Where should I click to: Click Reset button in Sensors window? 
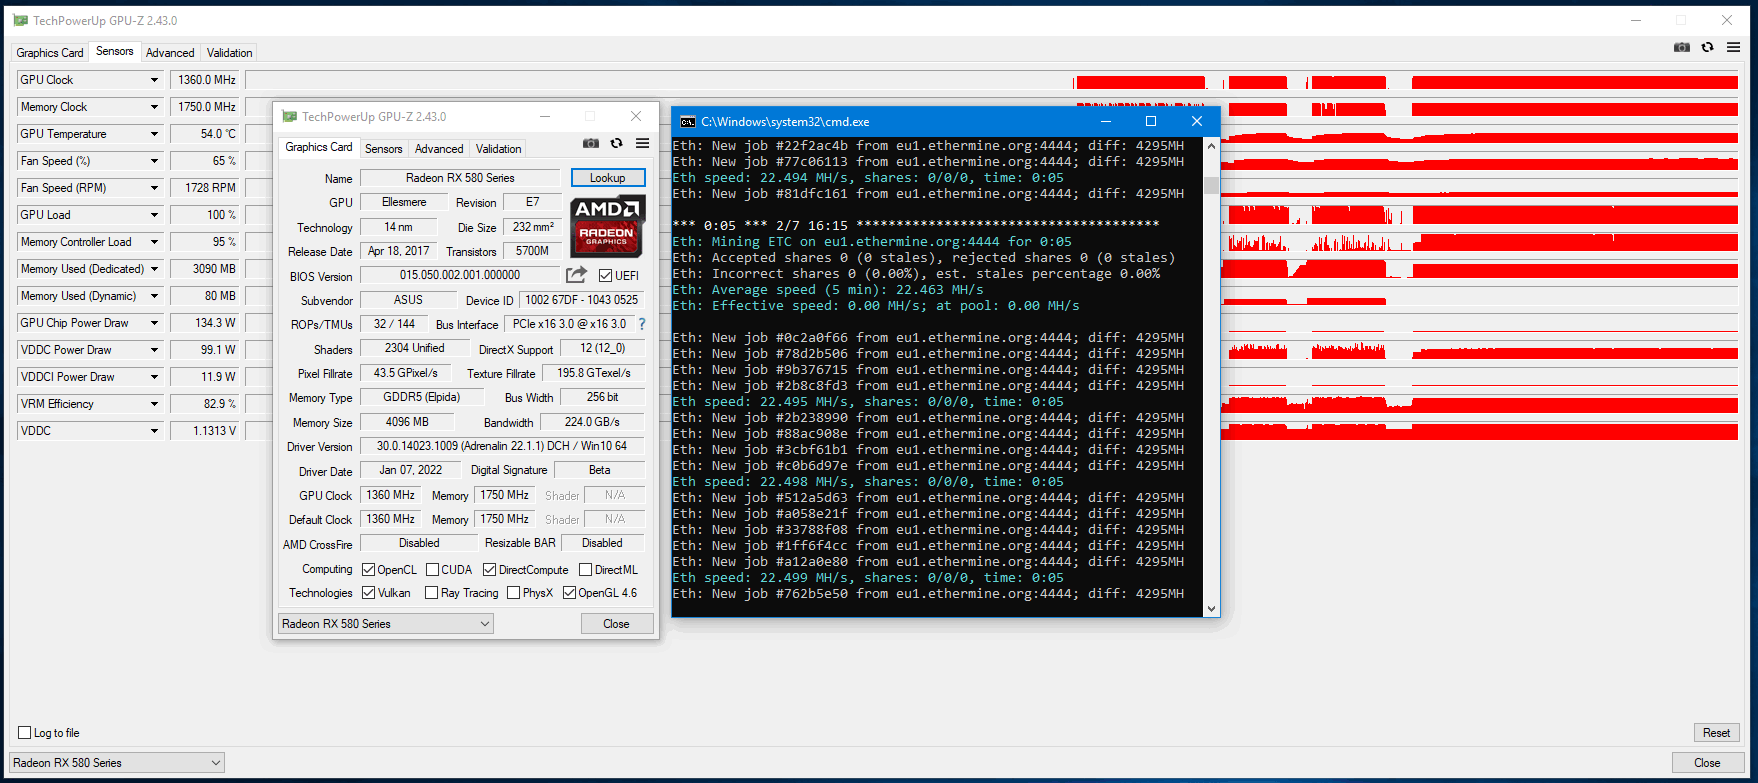[x=1717, y=732]
